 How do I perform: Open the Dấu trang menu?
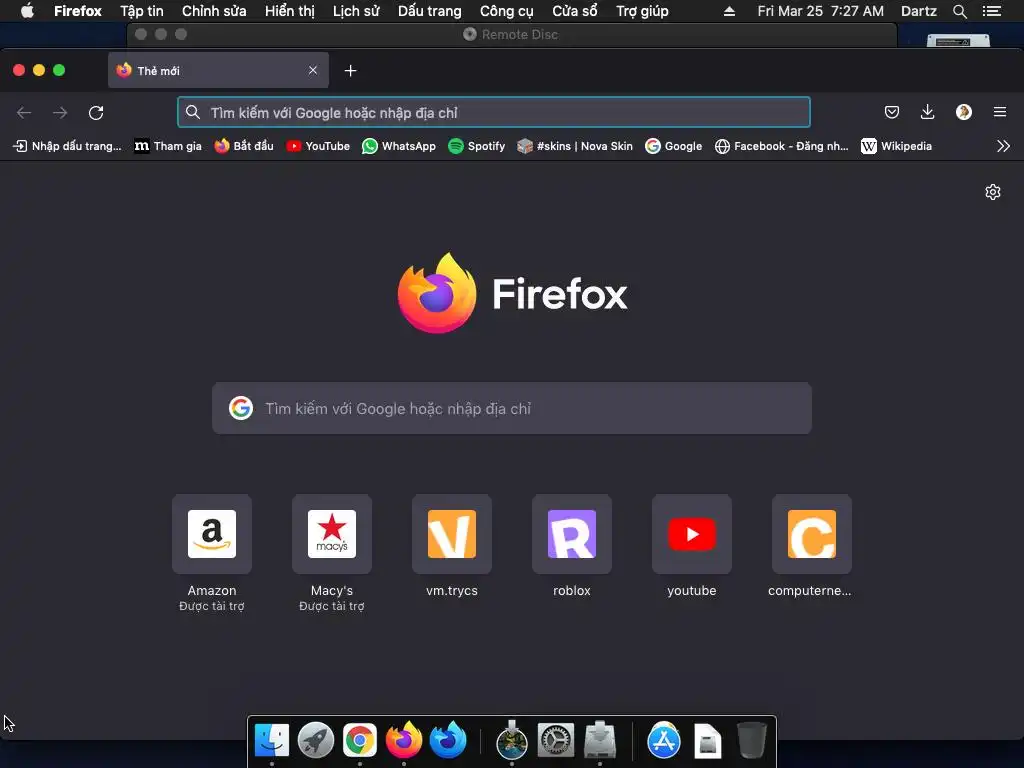pos(430,11)
